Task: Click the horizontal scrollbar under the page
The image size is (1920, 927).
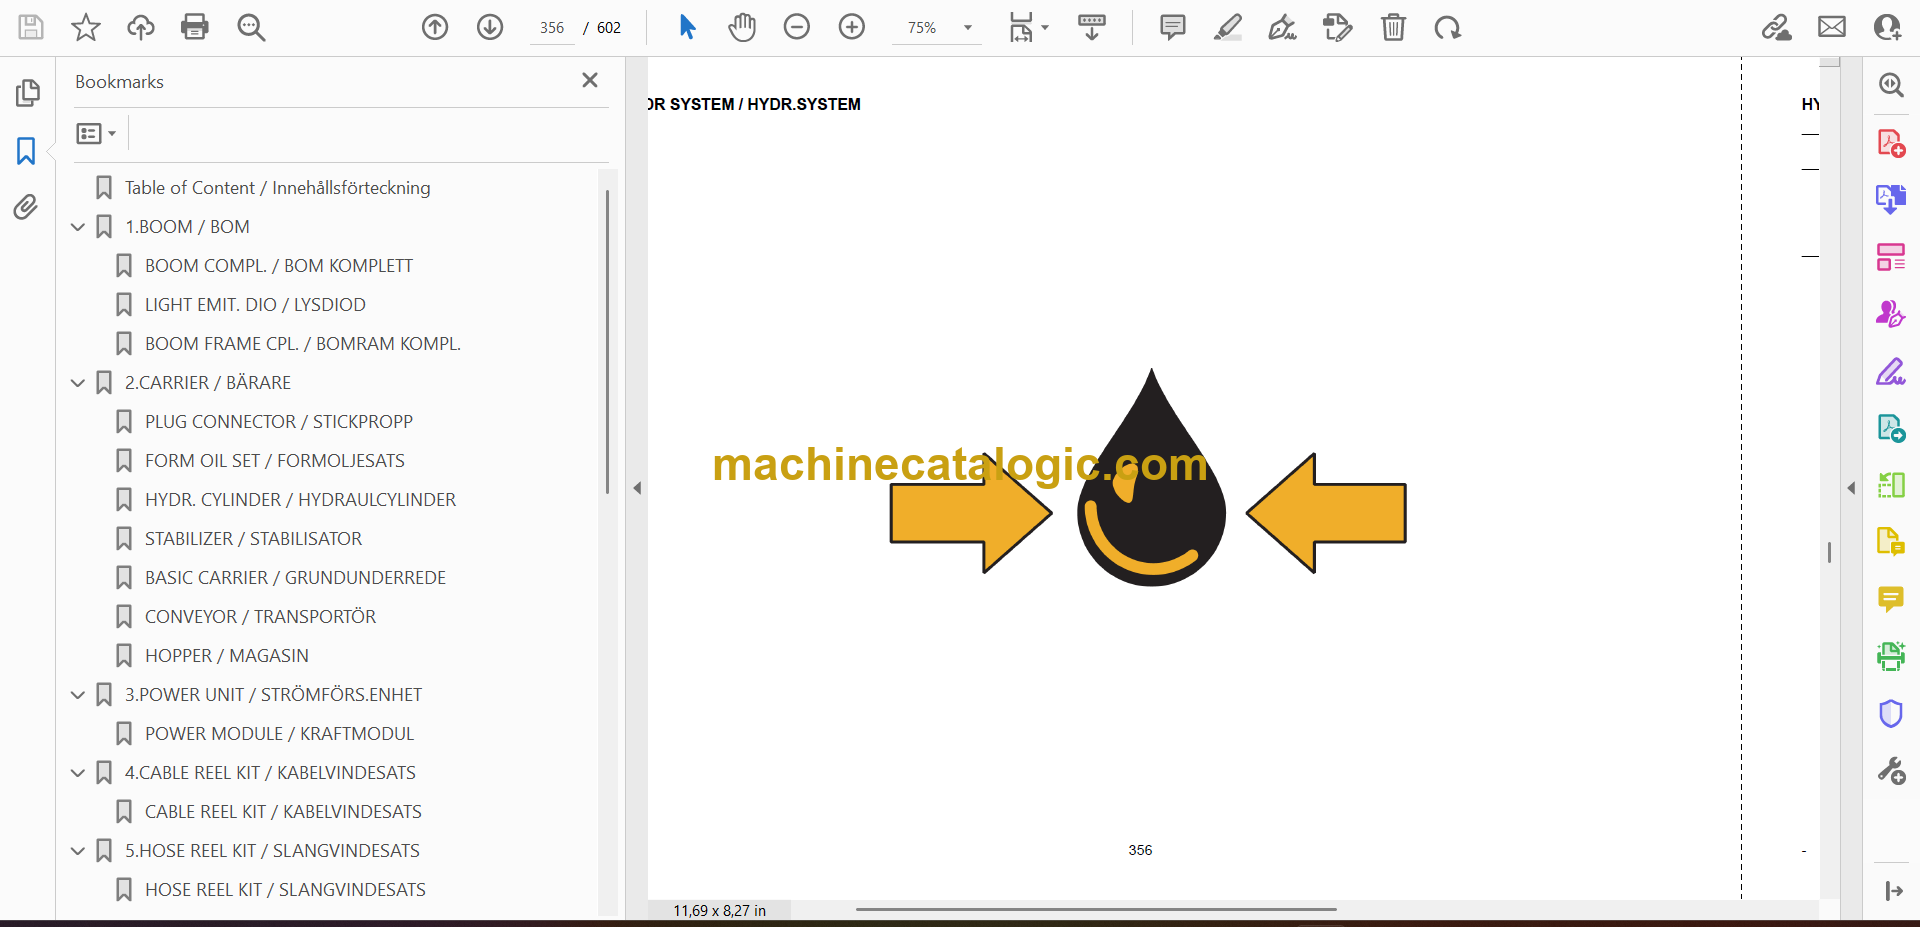Action: coord(1096,910)
